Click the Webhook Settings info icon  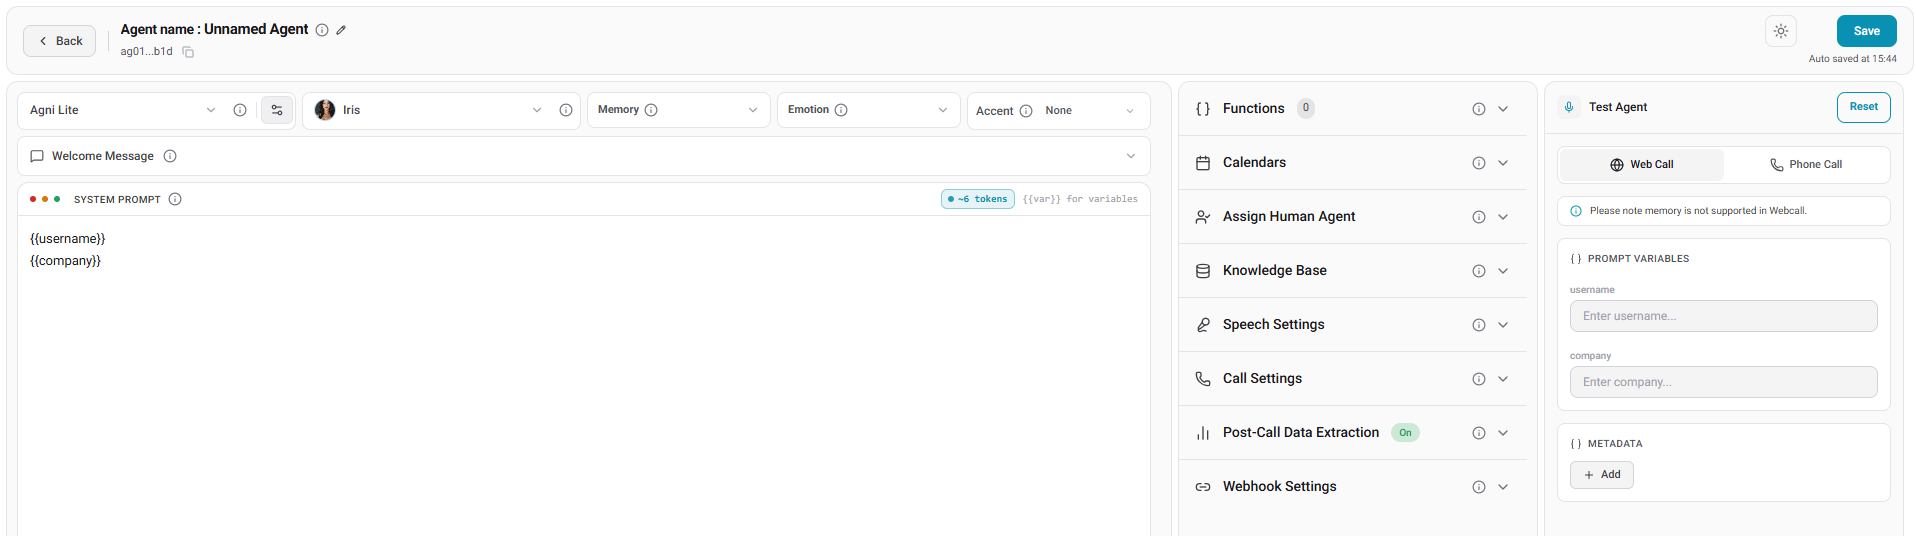pyautogui.click(x=1479, y=487)
